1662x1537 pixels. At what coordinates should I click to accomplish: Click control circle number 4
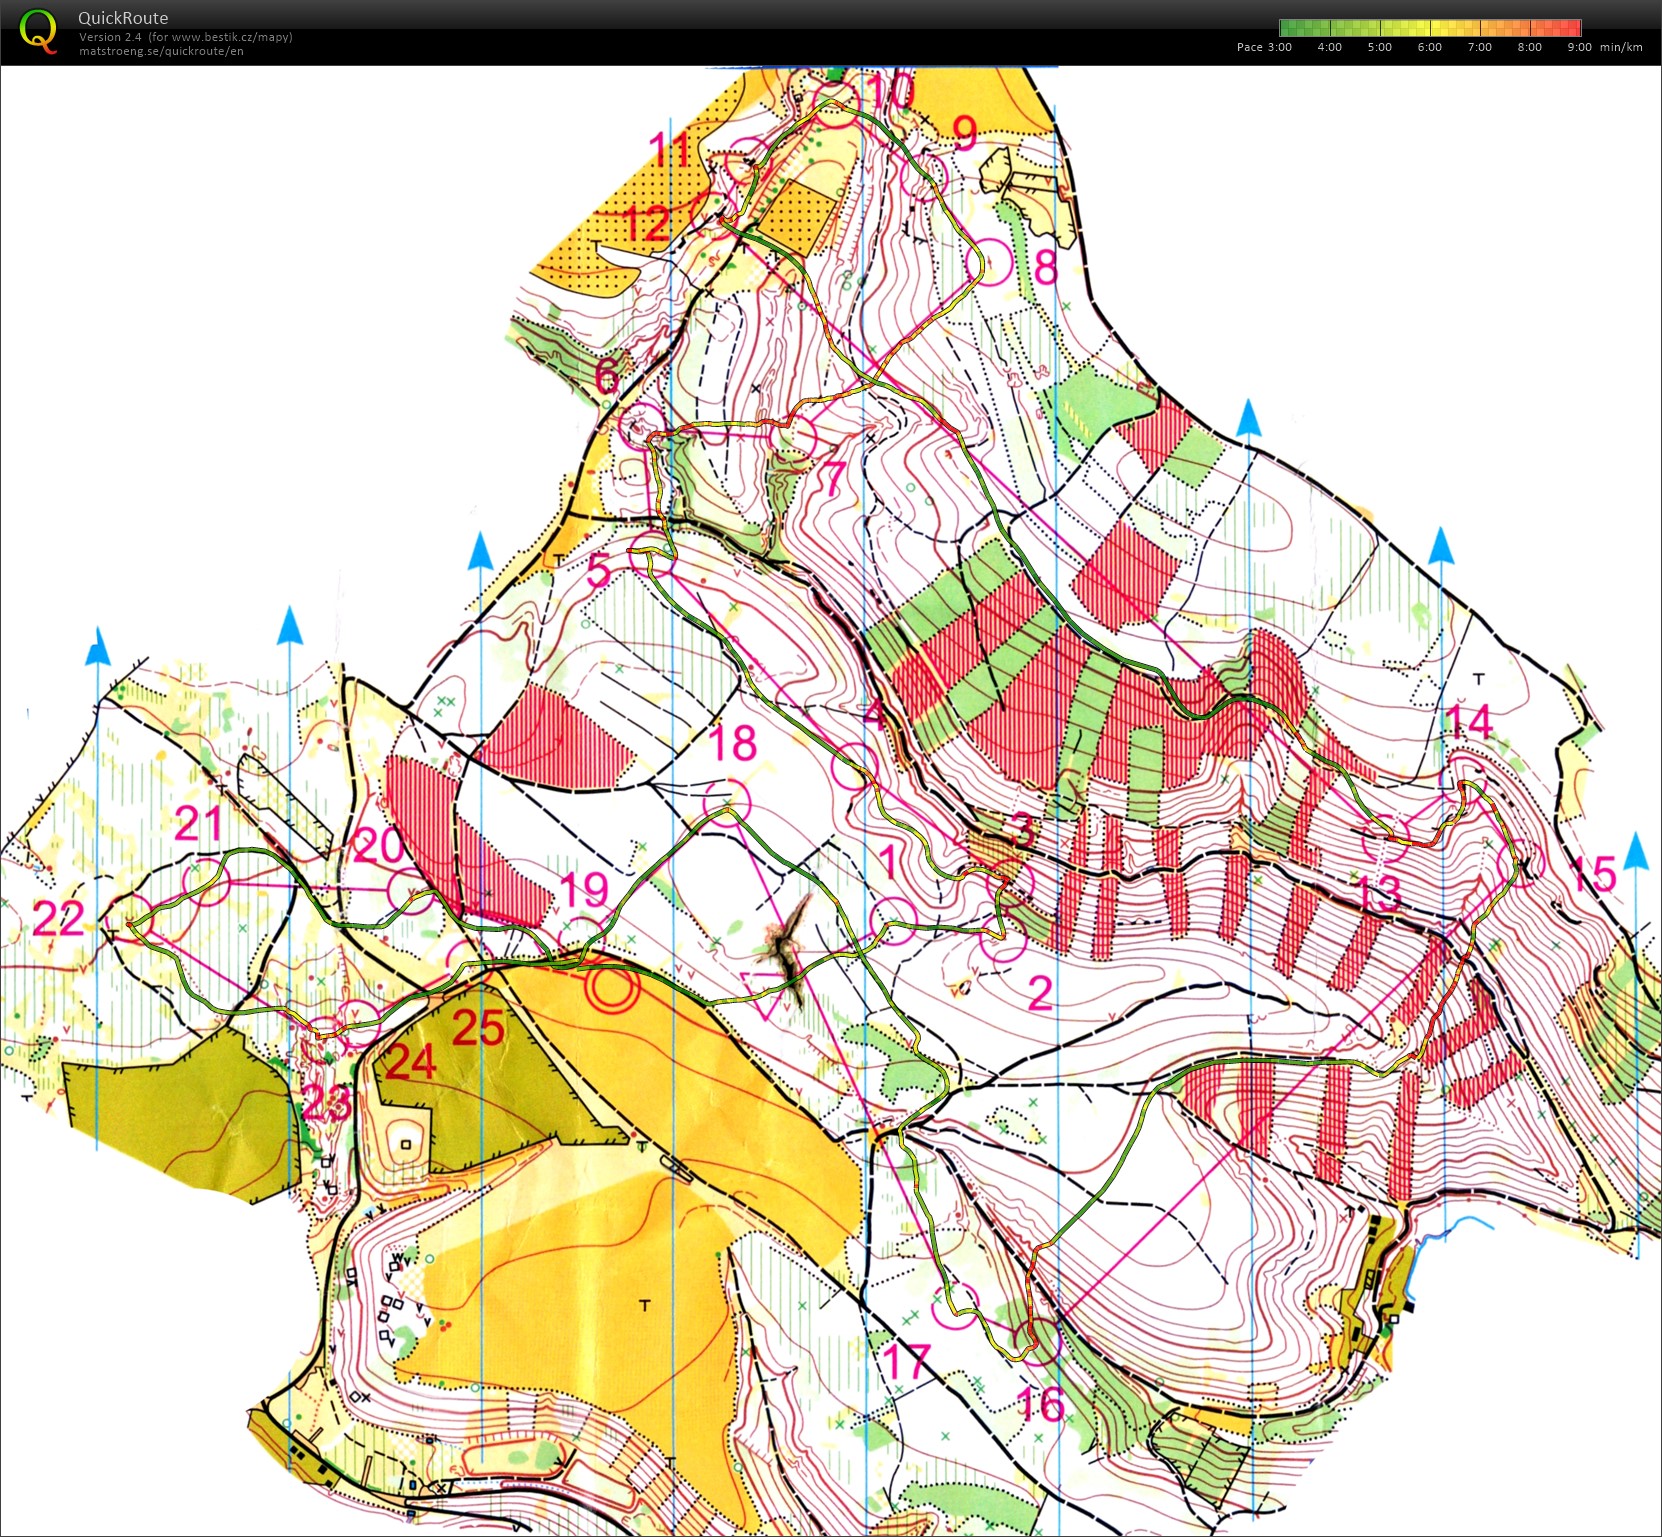coord(855,767)
